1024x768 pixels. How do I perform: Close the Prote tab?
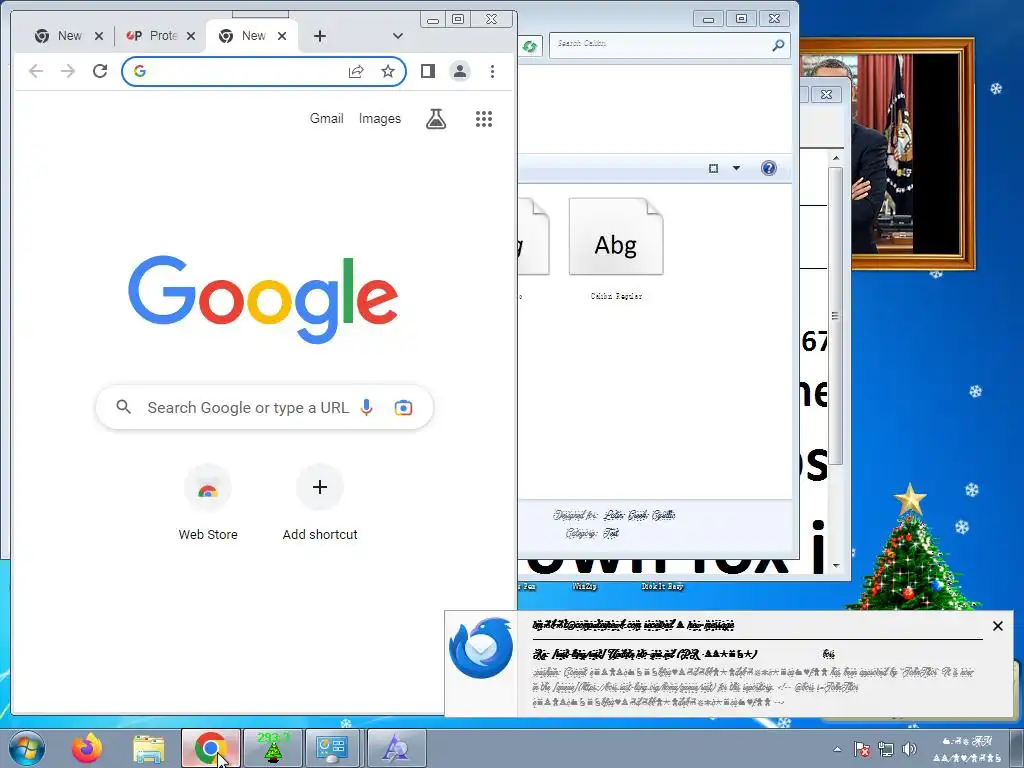point(191,36)
